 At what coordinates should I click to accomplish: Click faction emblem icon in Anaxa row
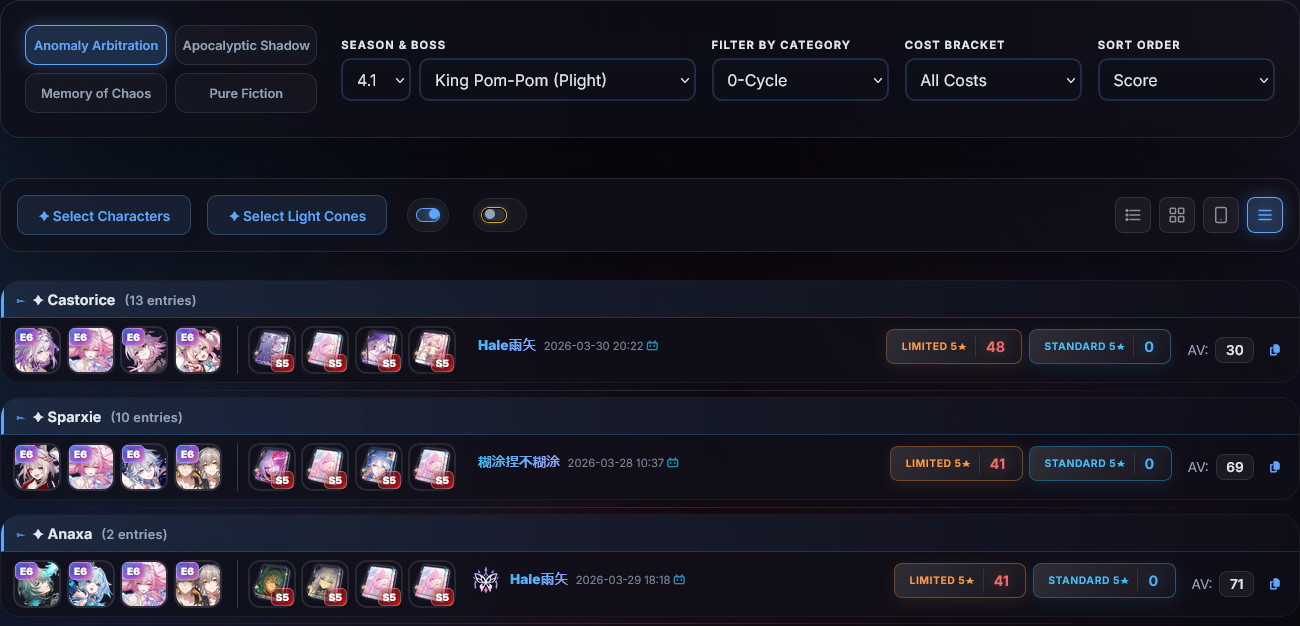(x=485, y=580)
